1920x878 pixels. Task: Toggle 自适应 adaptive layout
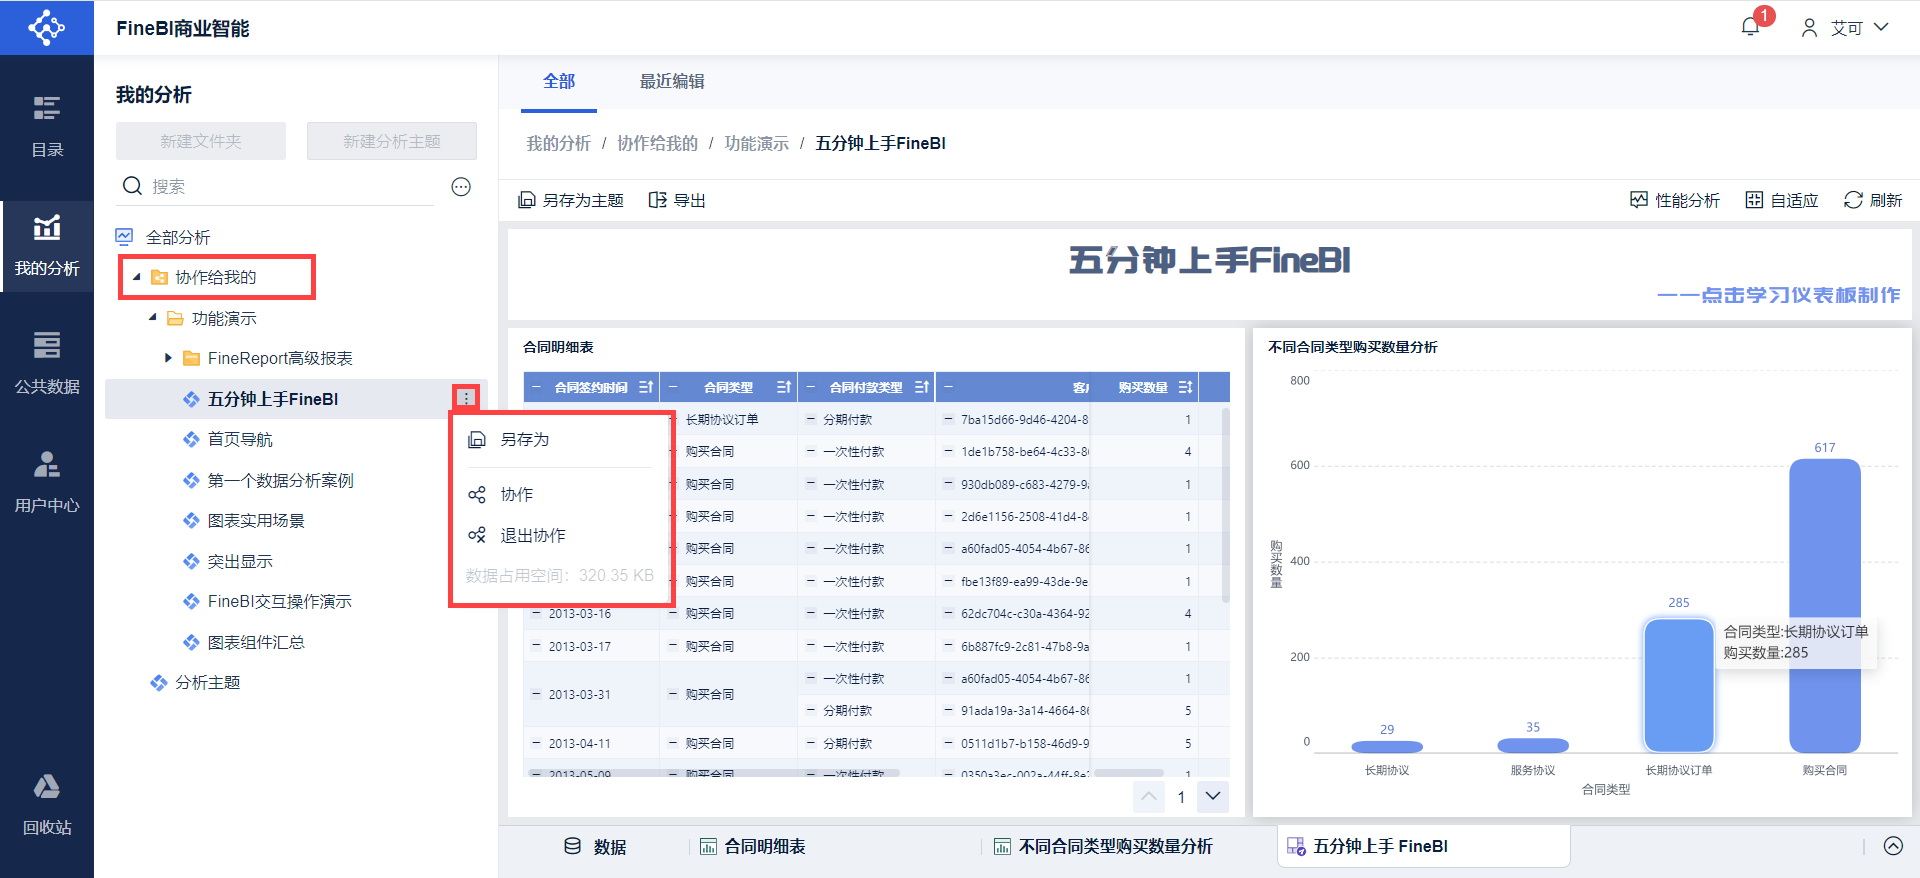(1782, 200)
